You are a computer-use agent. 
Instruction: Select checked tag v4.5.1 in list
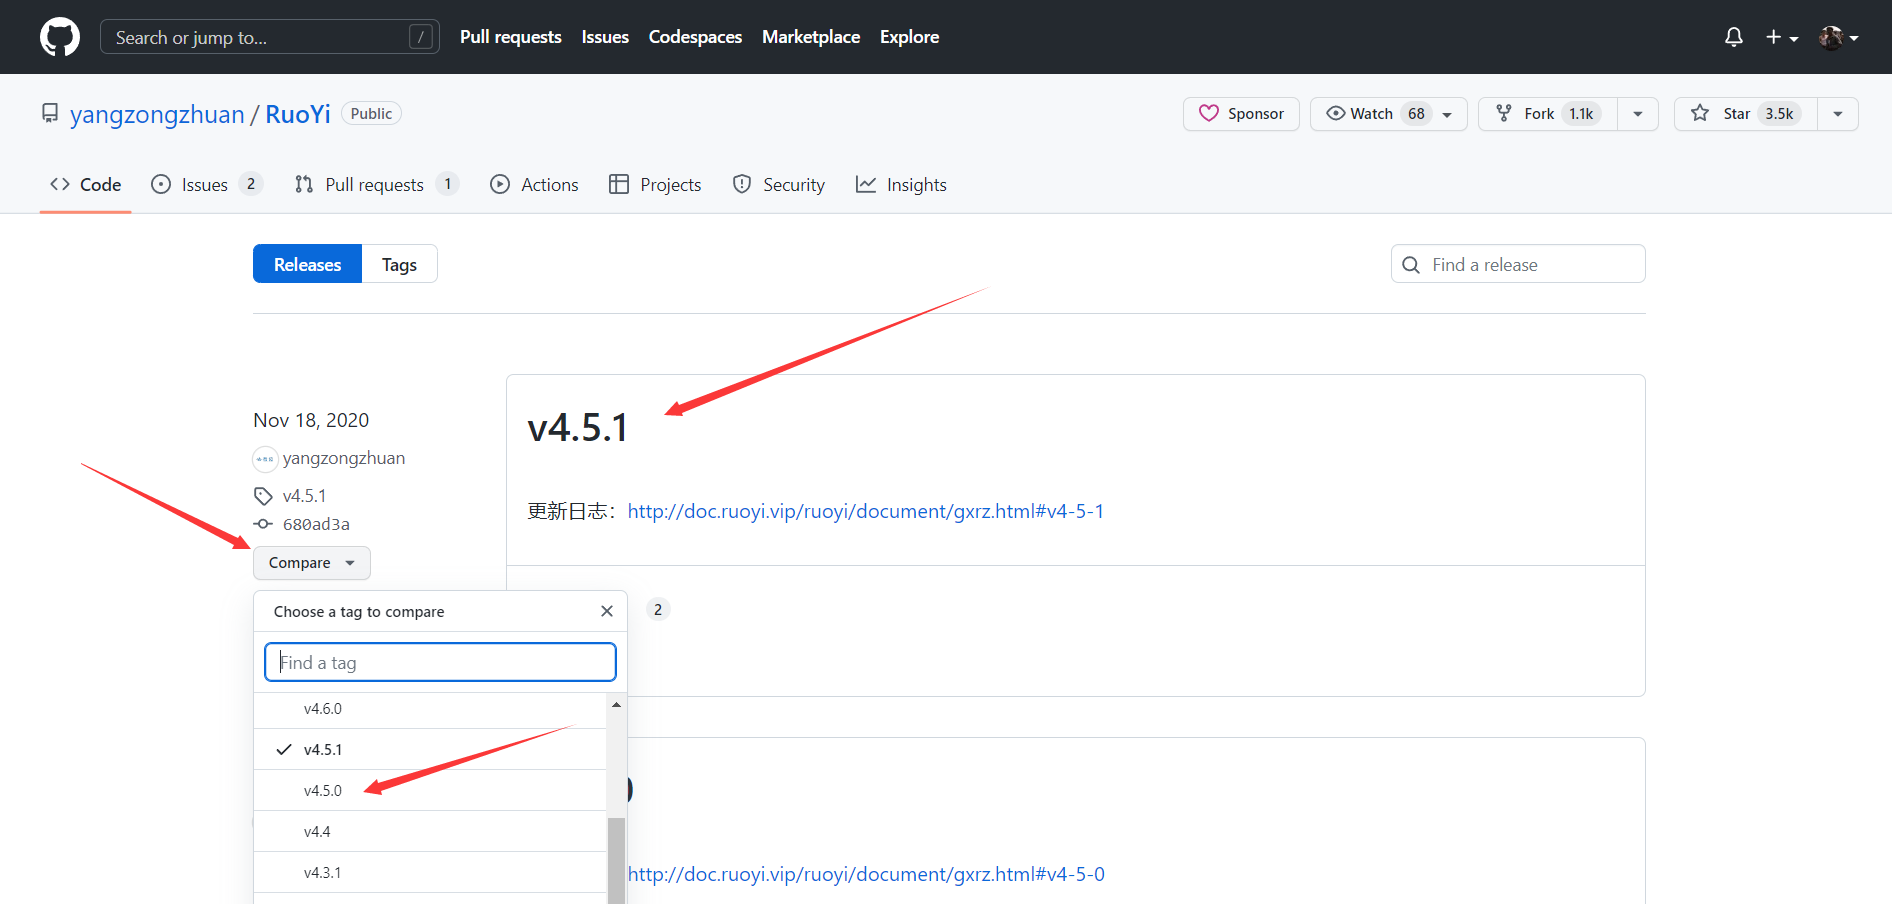pyautogui.click(x=430, y=750)
